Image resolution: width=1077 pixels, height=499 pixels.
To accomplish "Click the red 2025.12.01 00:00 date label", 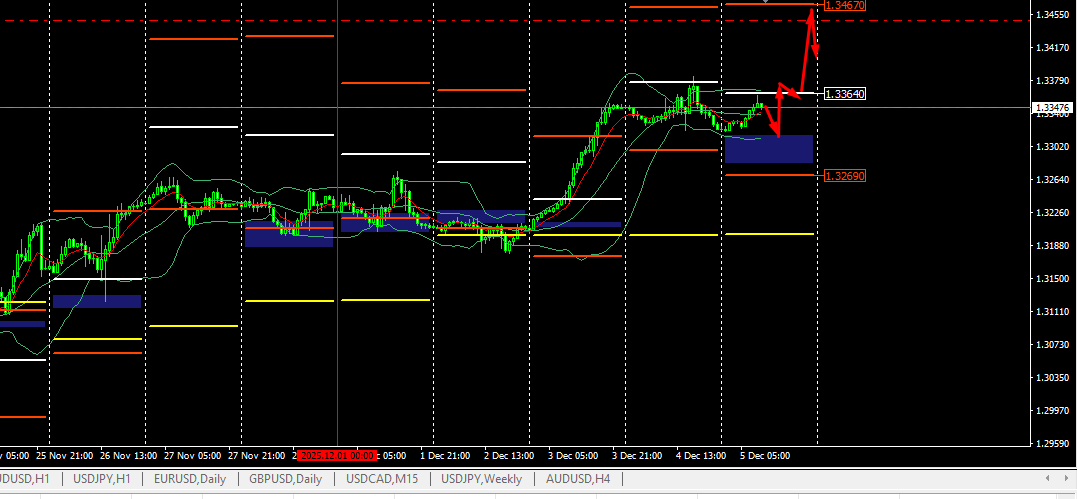I will click(x=337, y=455).
